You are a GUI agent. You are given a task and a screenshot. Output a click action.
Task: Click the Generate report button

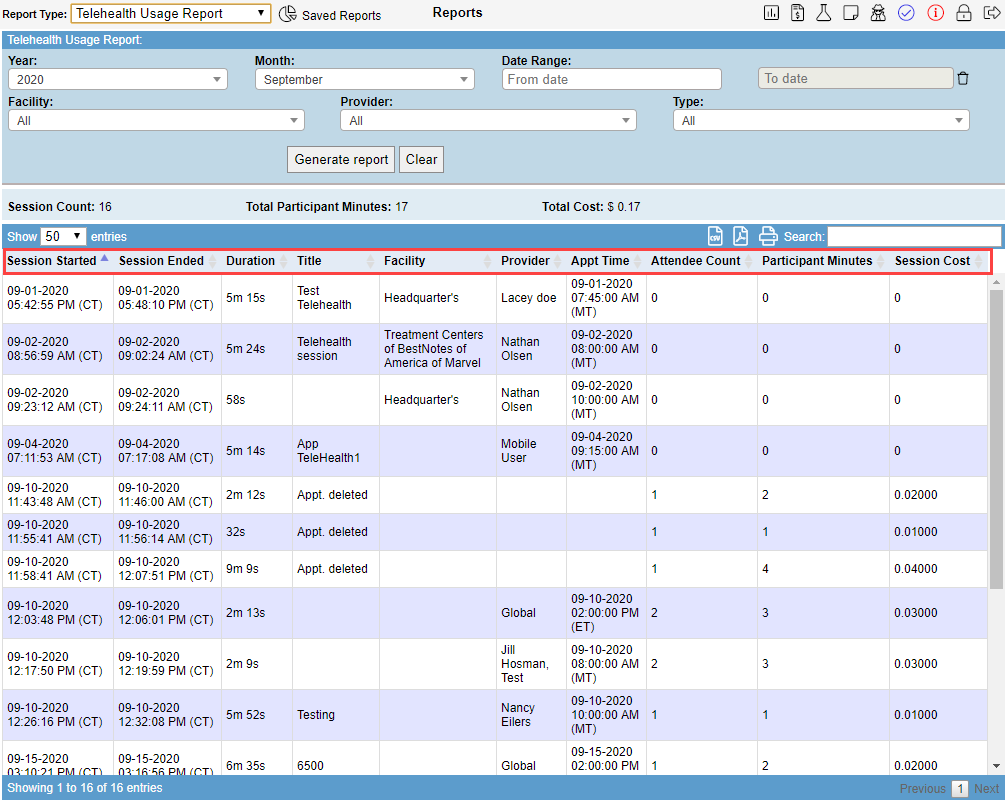[x=341, y=160]
